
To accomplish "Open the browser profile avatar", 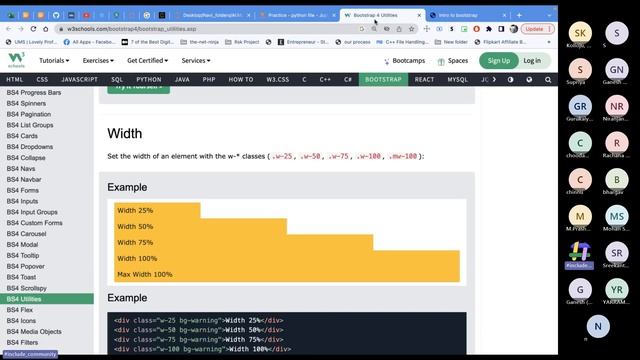I will coord(513,29).
